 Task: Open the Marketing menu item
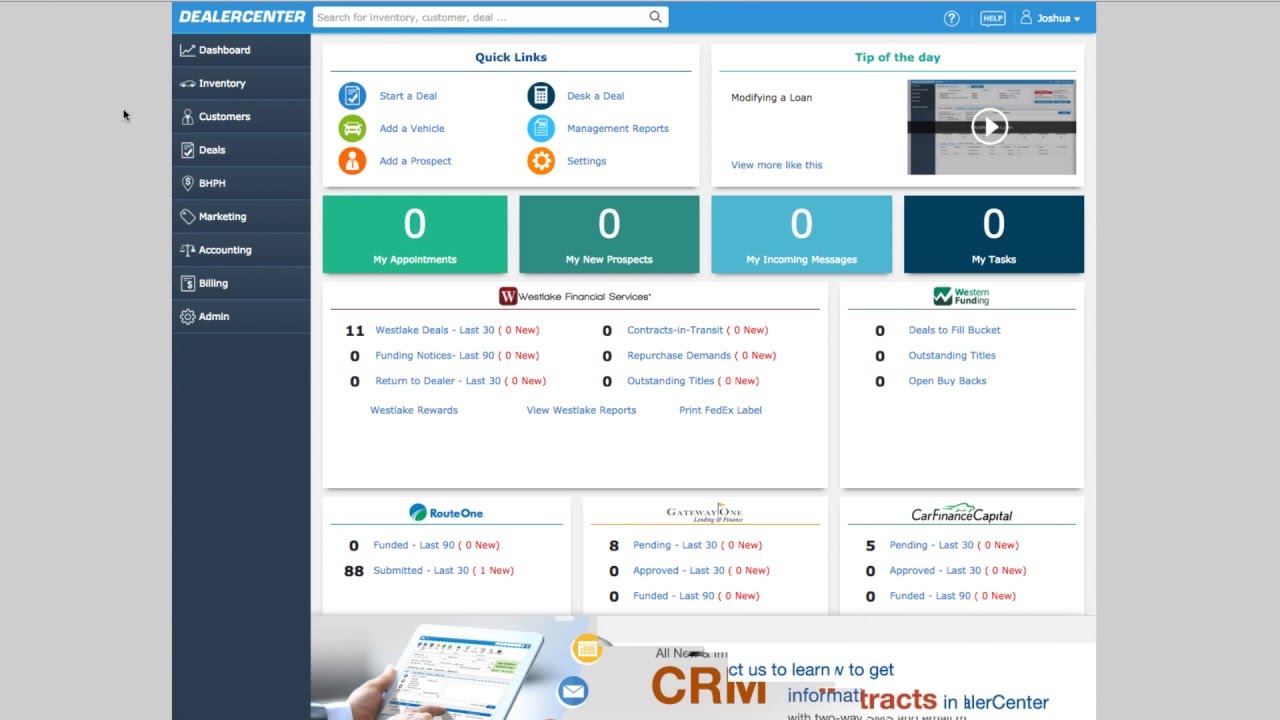tap(241, 216)
